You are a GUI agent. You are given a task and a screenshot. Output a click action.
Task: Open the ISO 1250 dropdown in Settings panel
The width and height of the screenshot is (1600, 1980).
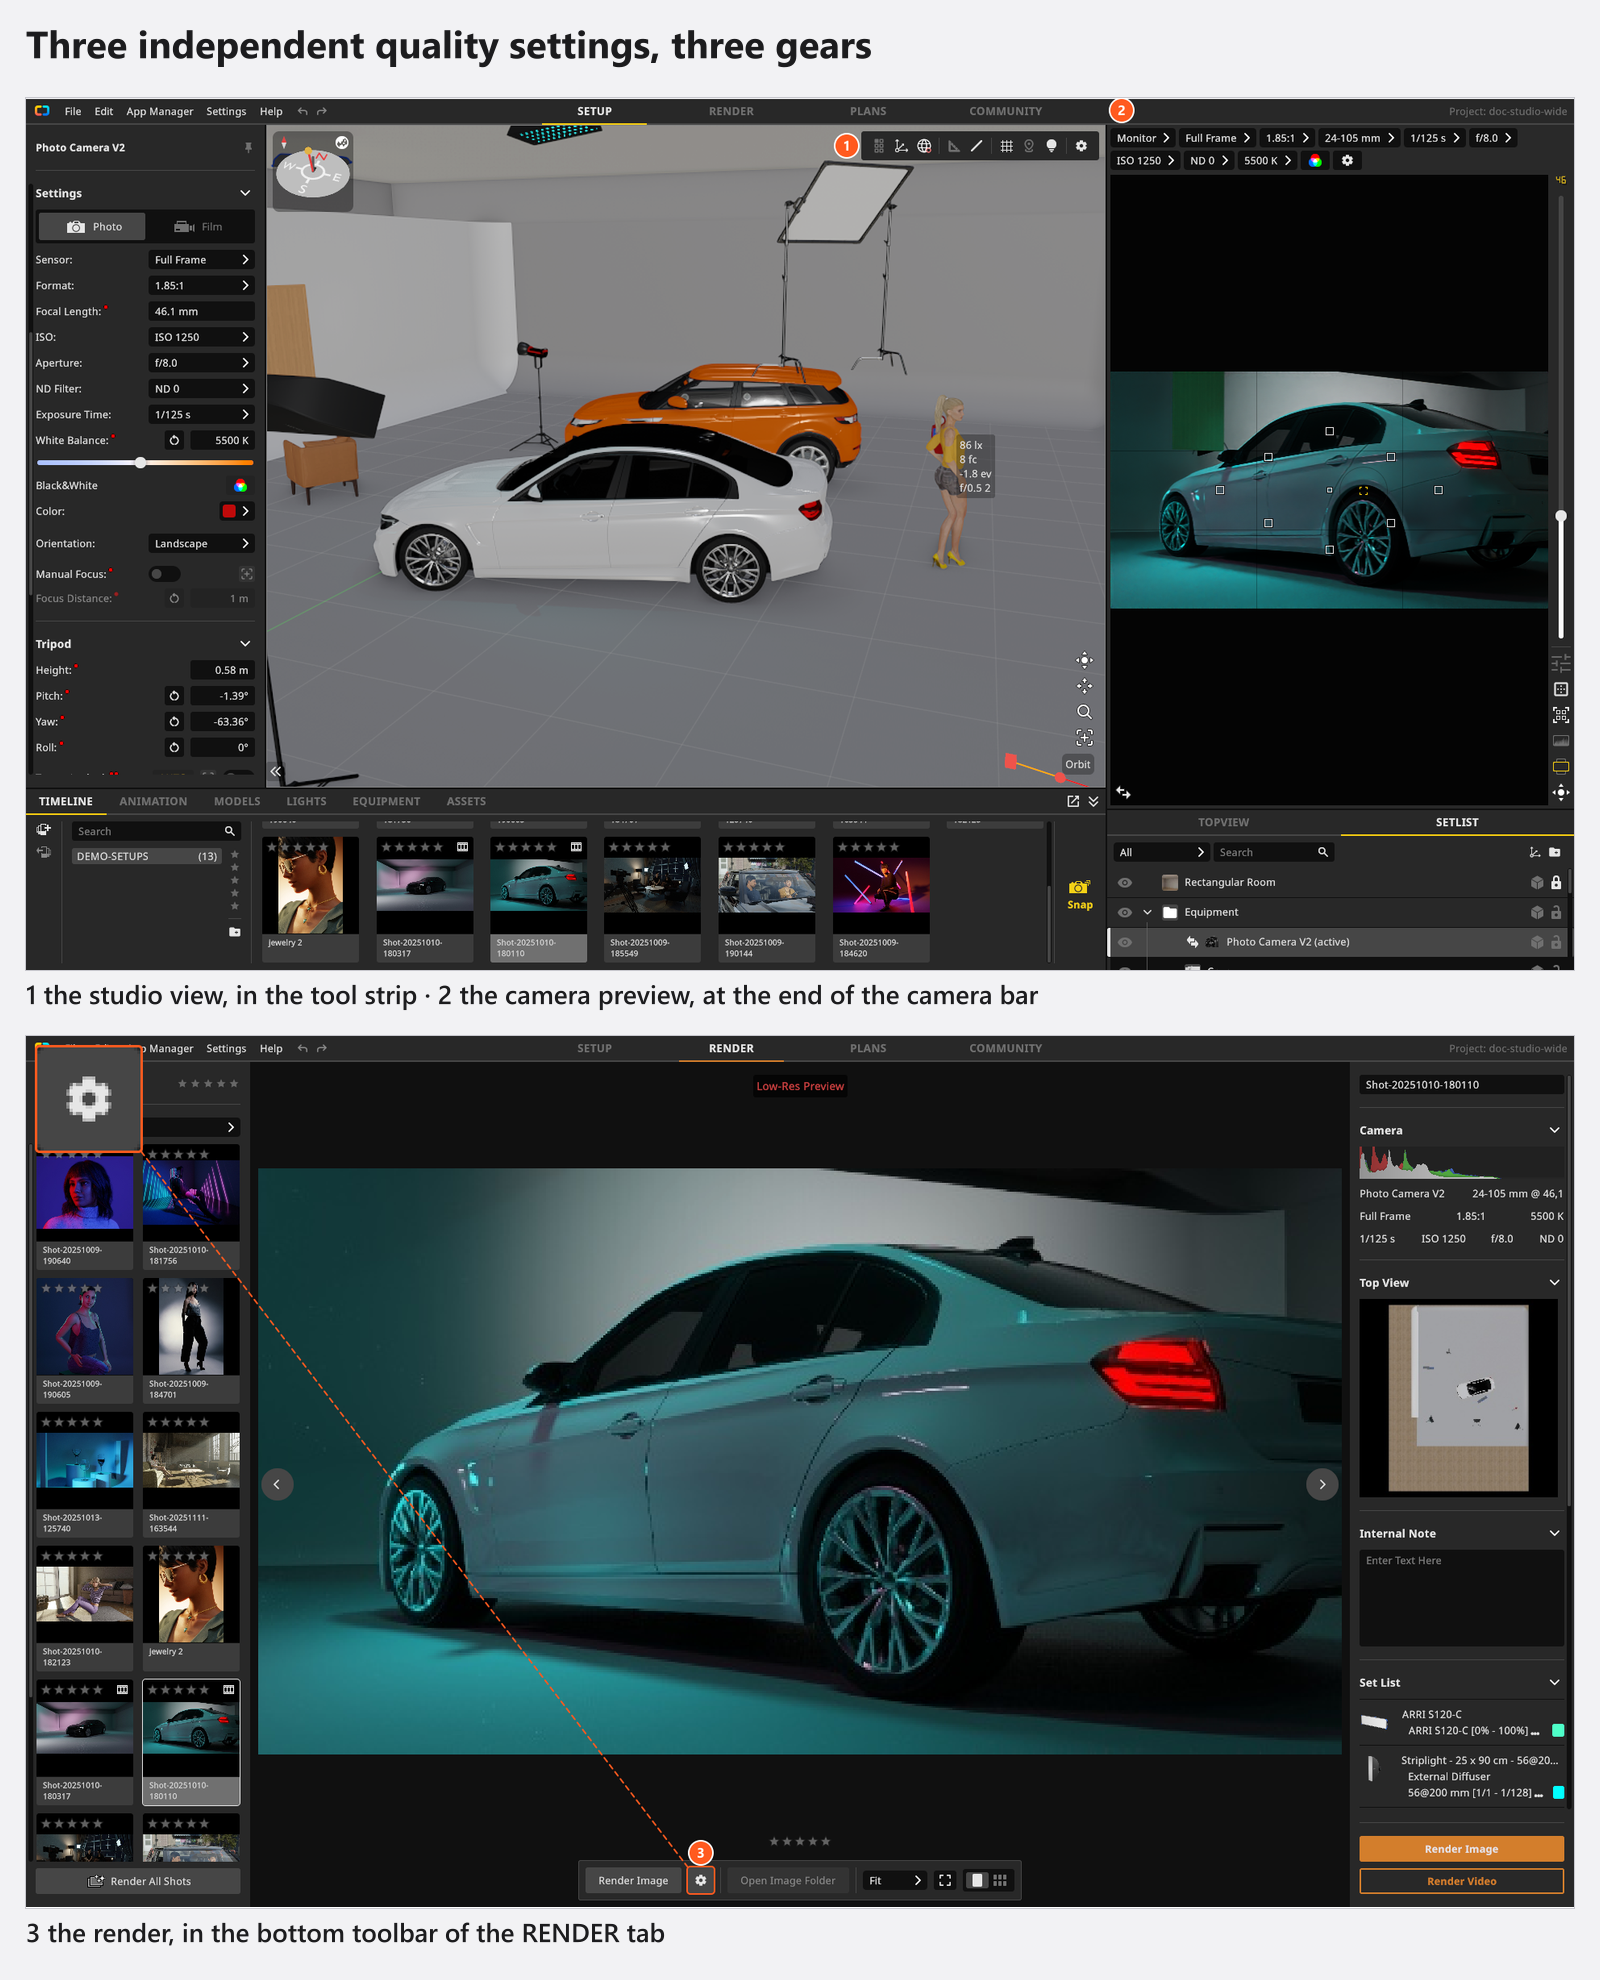[x=201, y=338]
